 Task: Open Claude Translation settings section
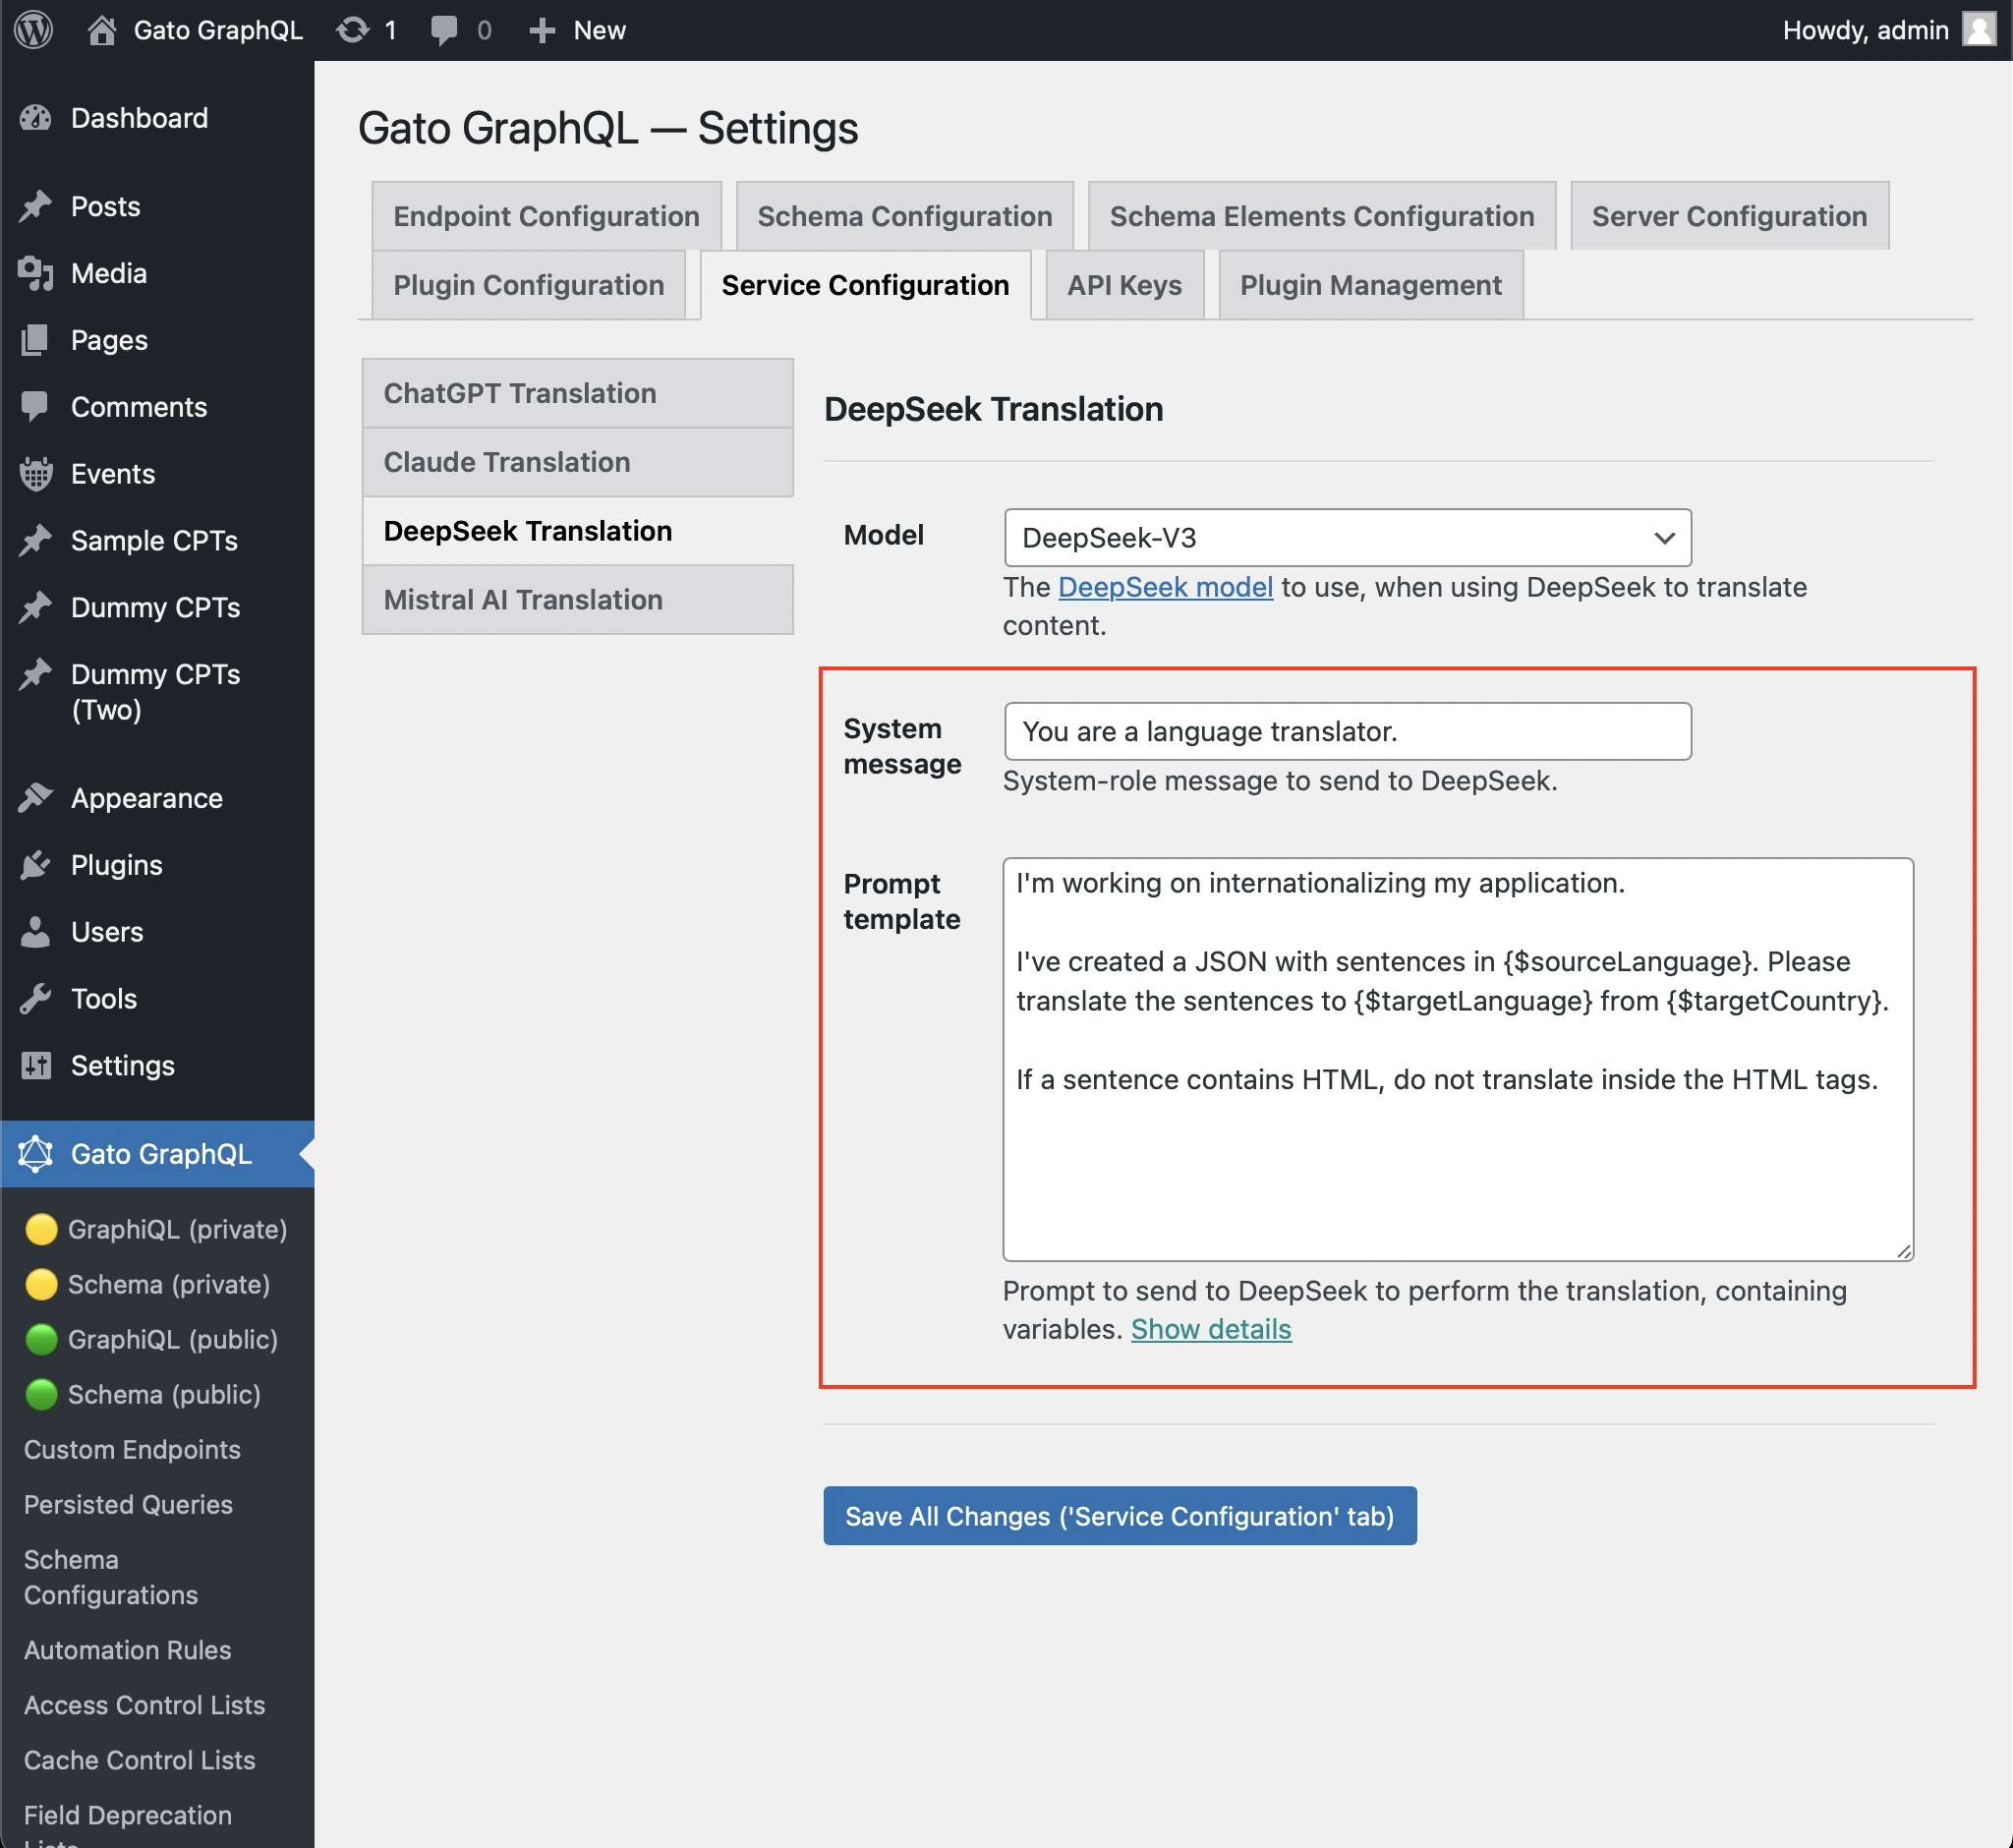pyautogui.click(x=577, y=462)
